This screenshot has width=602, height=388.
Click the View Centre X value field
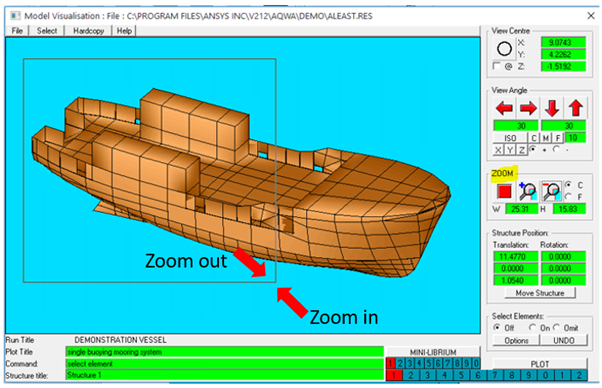(x=563, y=42)
